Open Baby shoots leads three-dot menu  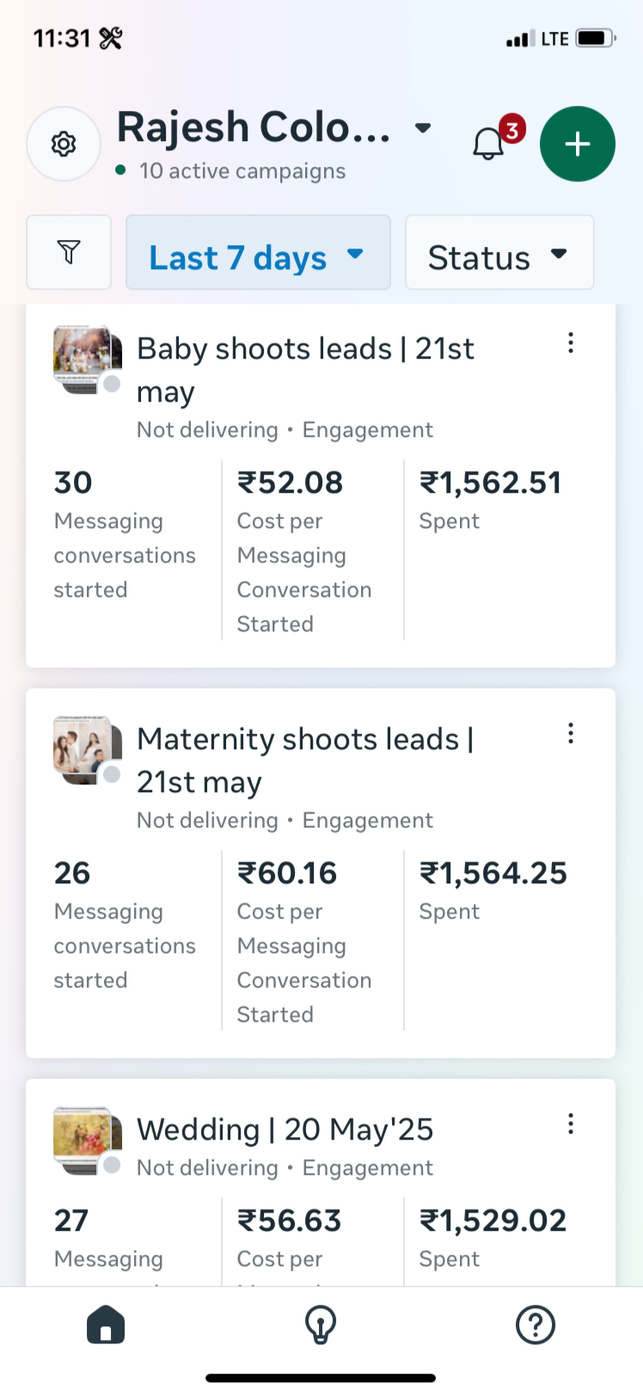[570, 343]
